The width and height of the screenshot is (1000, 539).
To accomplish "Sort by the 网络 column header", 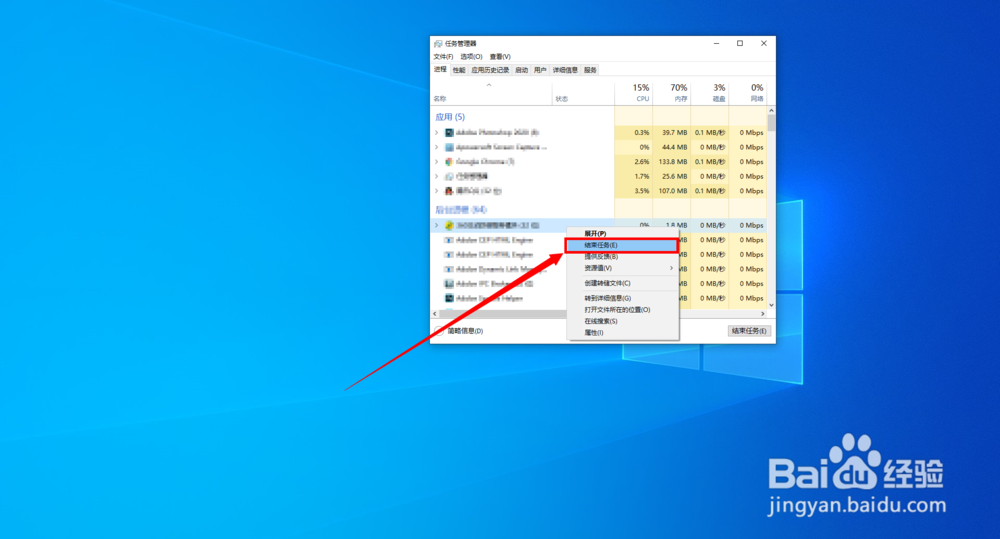I will 747,93.
